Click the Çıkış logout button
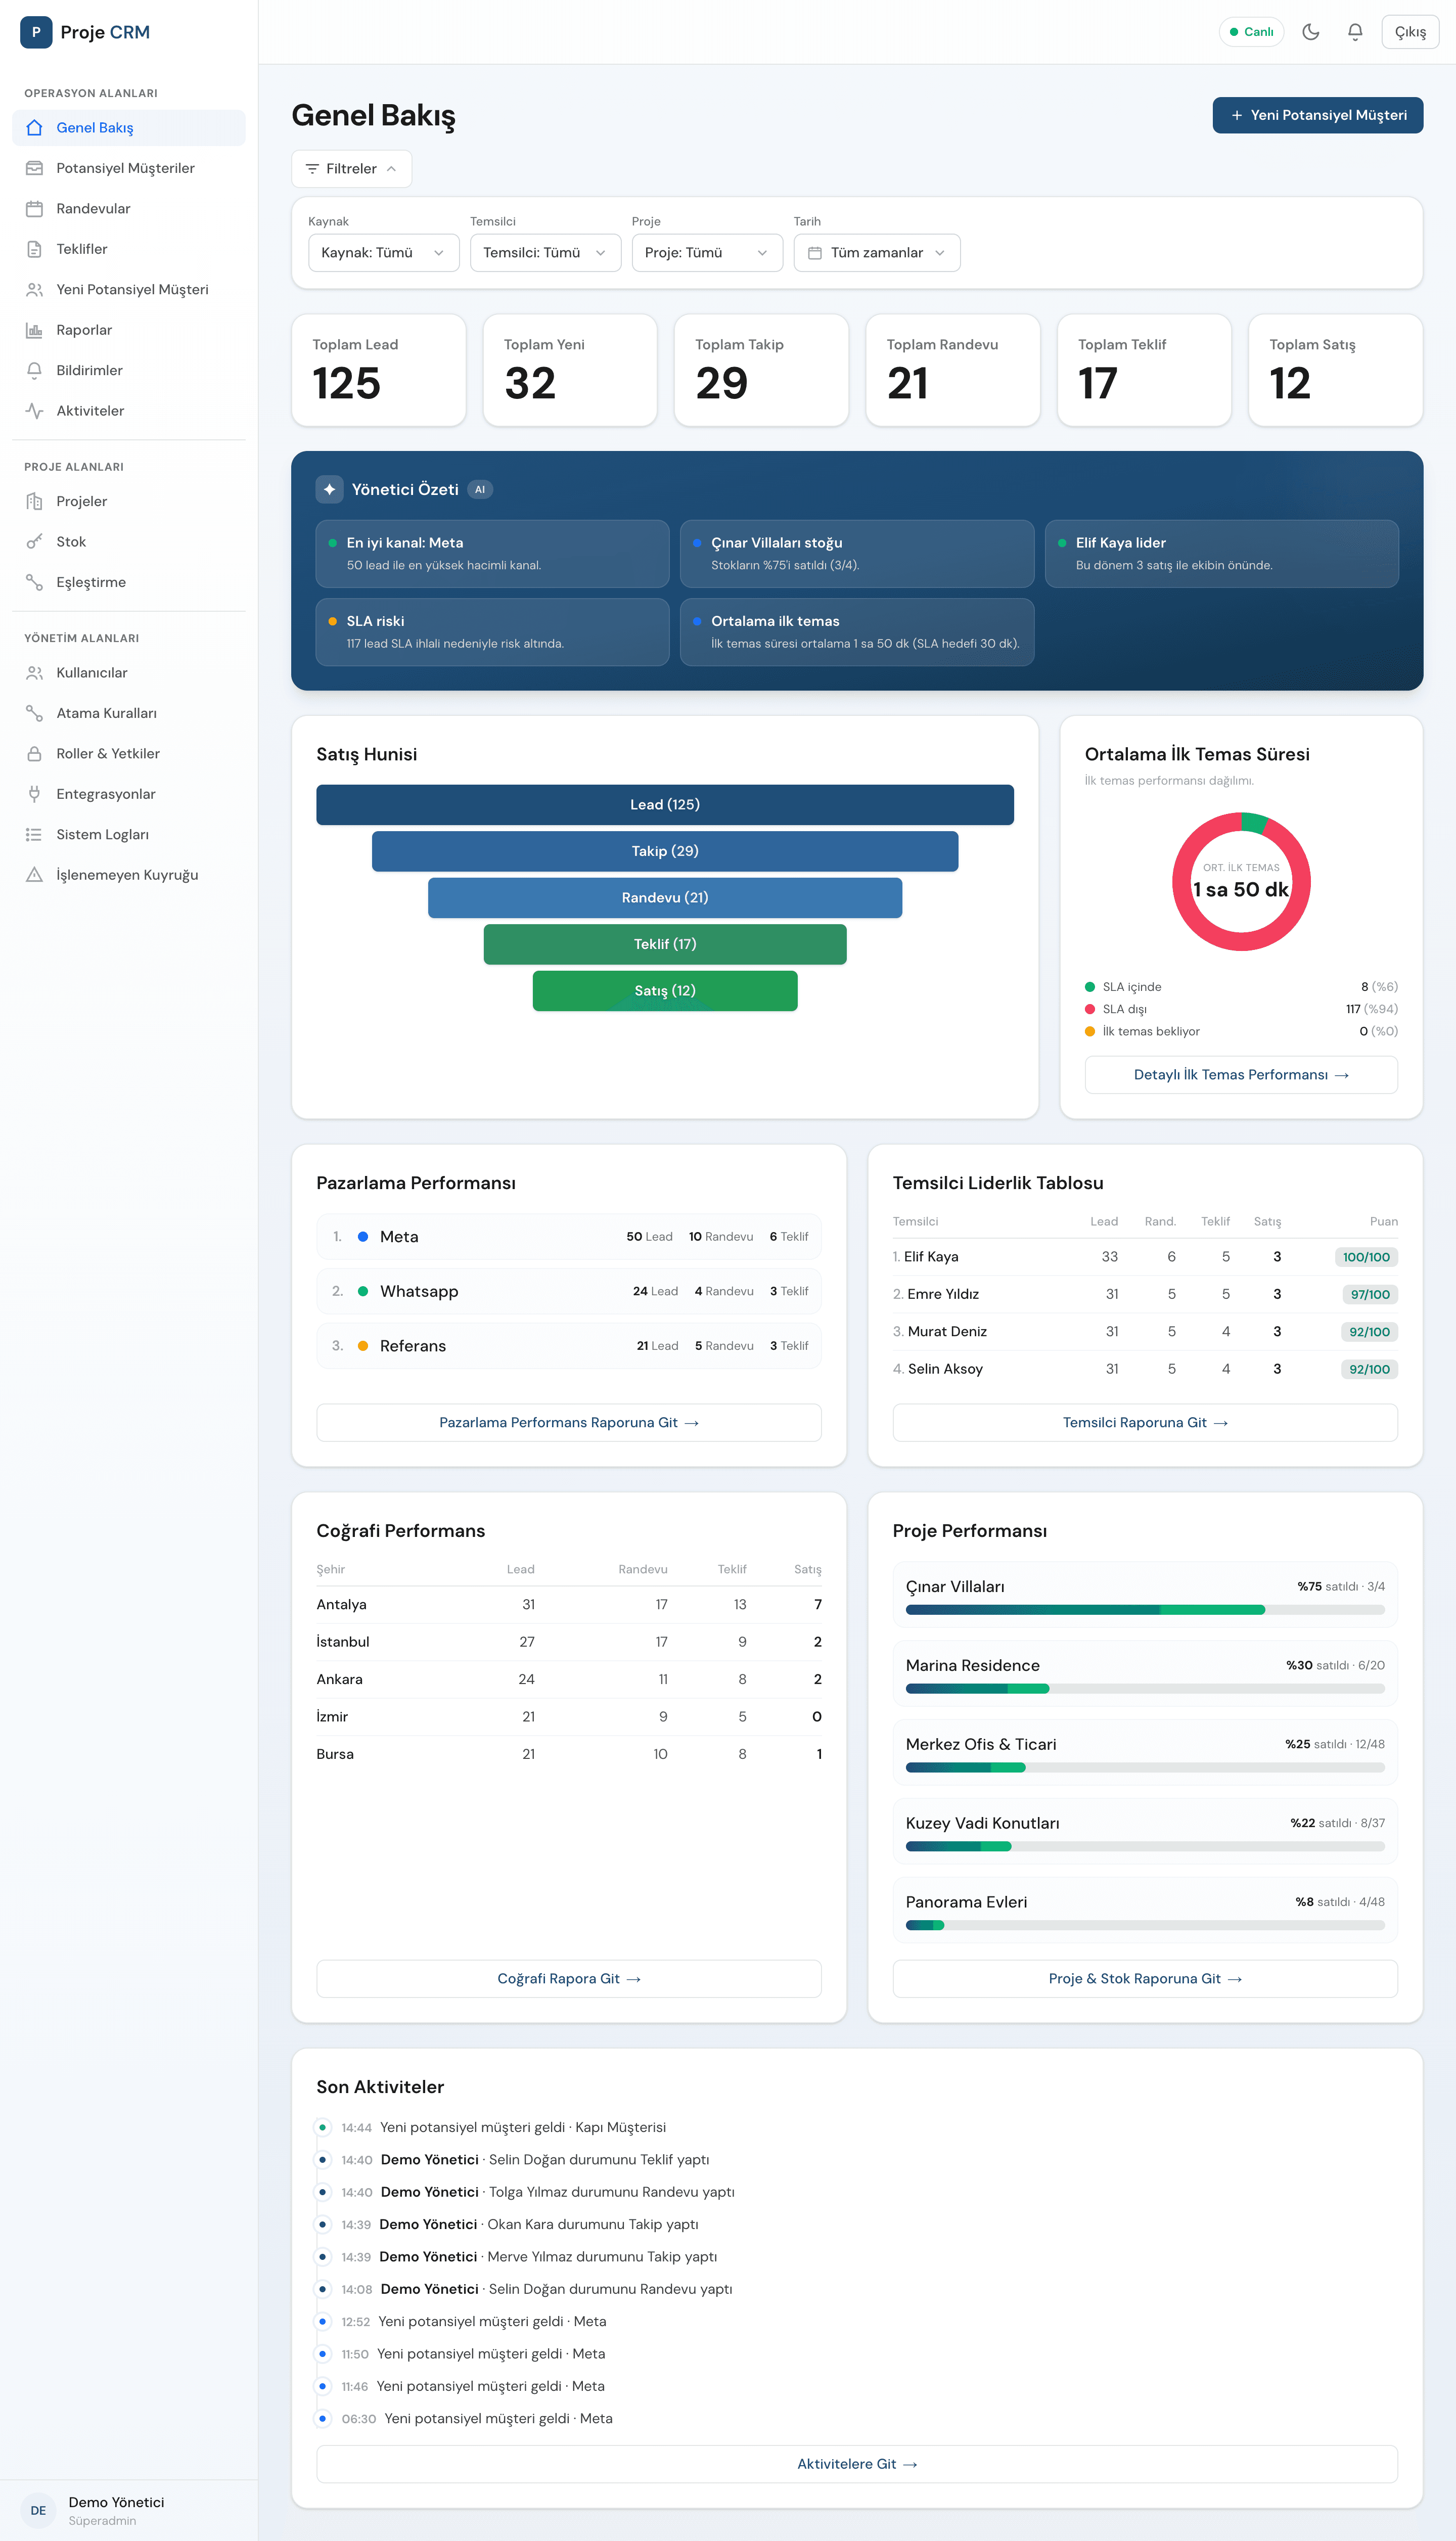1456x2541 pixels. 1410,32
